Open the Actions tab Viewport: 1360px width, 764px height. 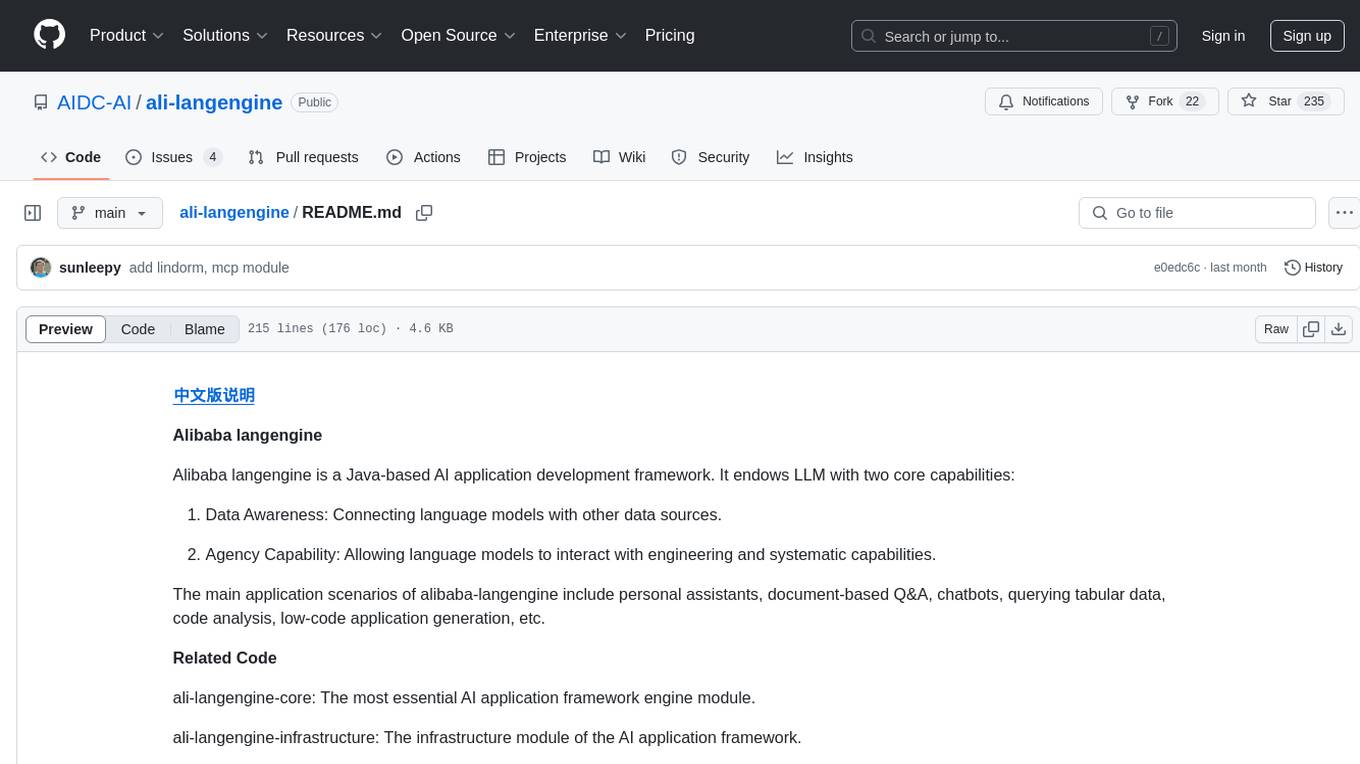coord(423,157)
